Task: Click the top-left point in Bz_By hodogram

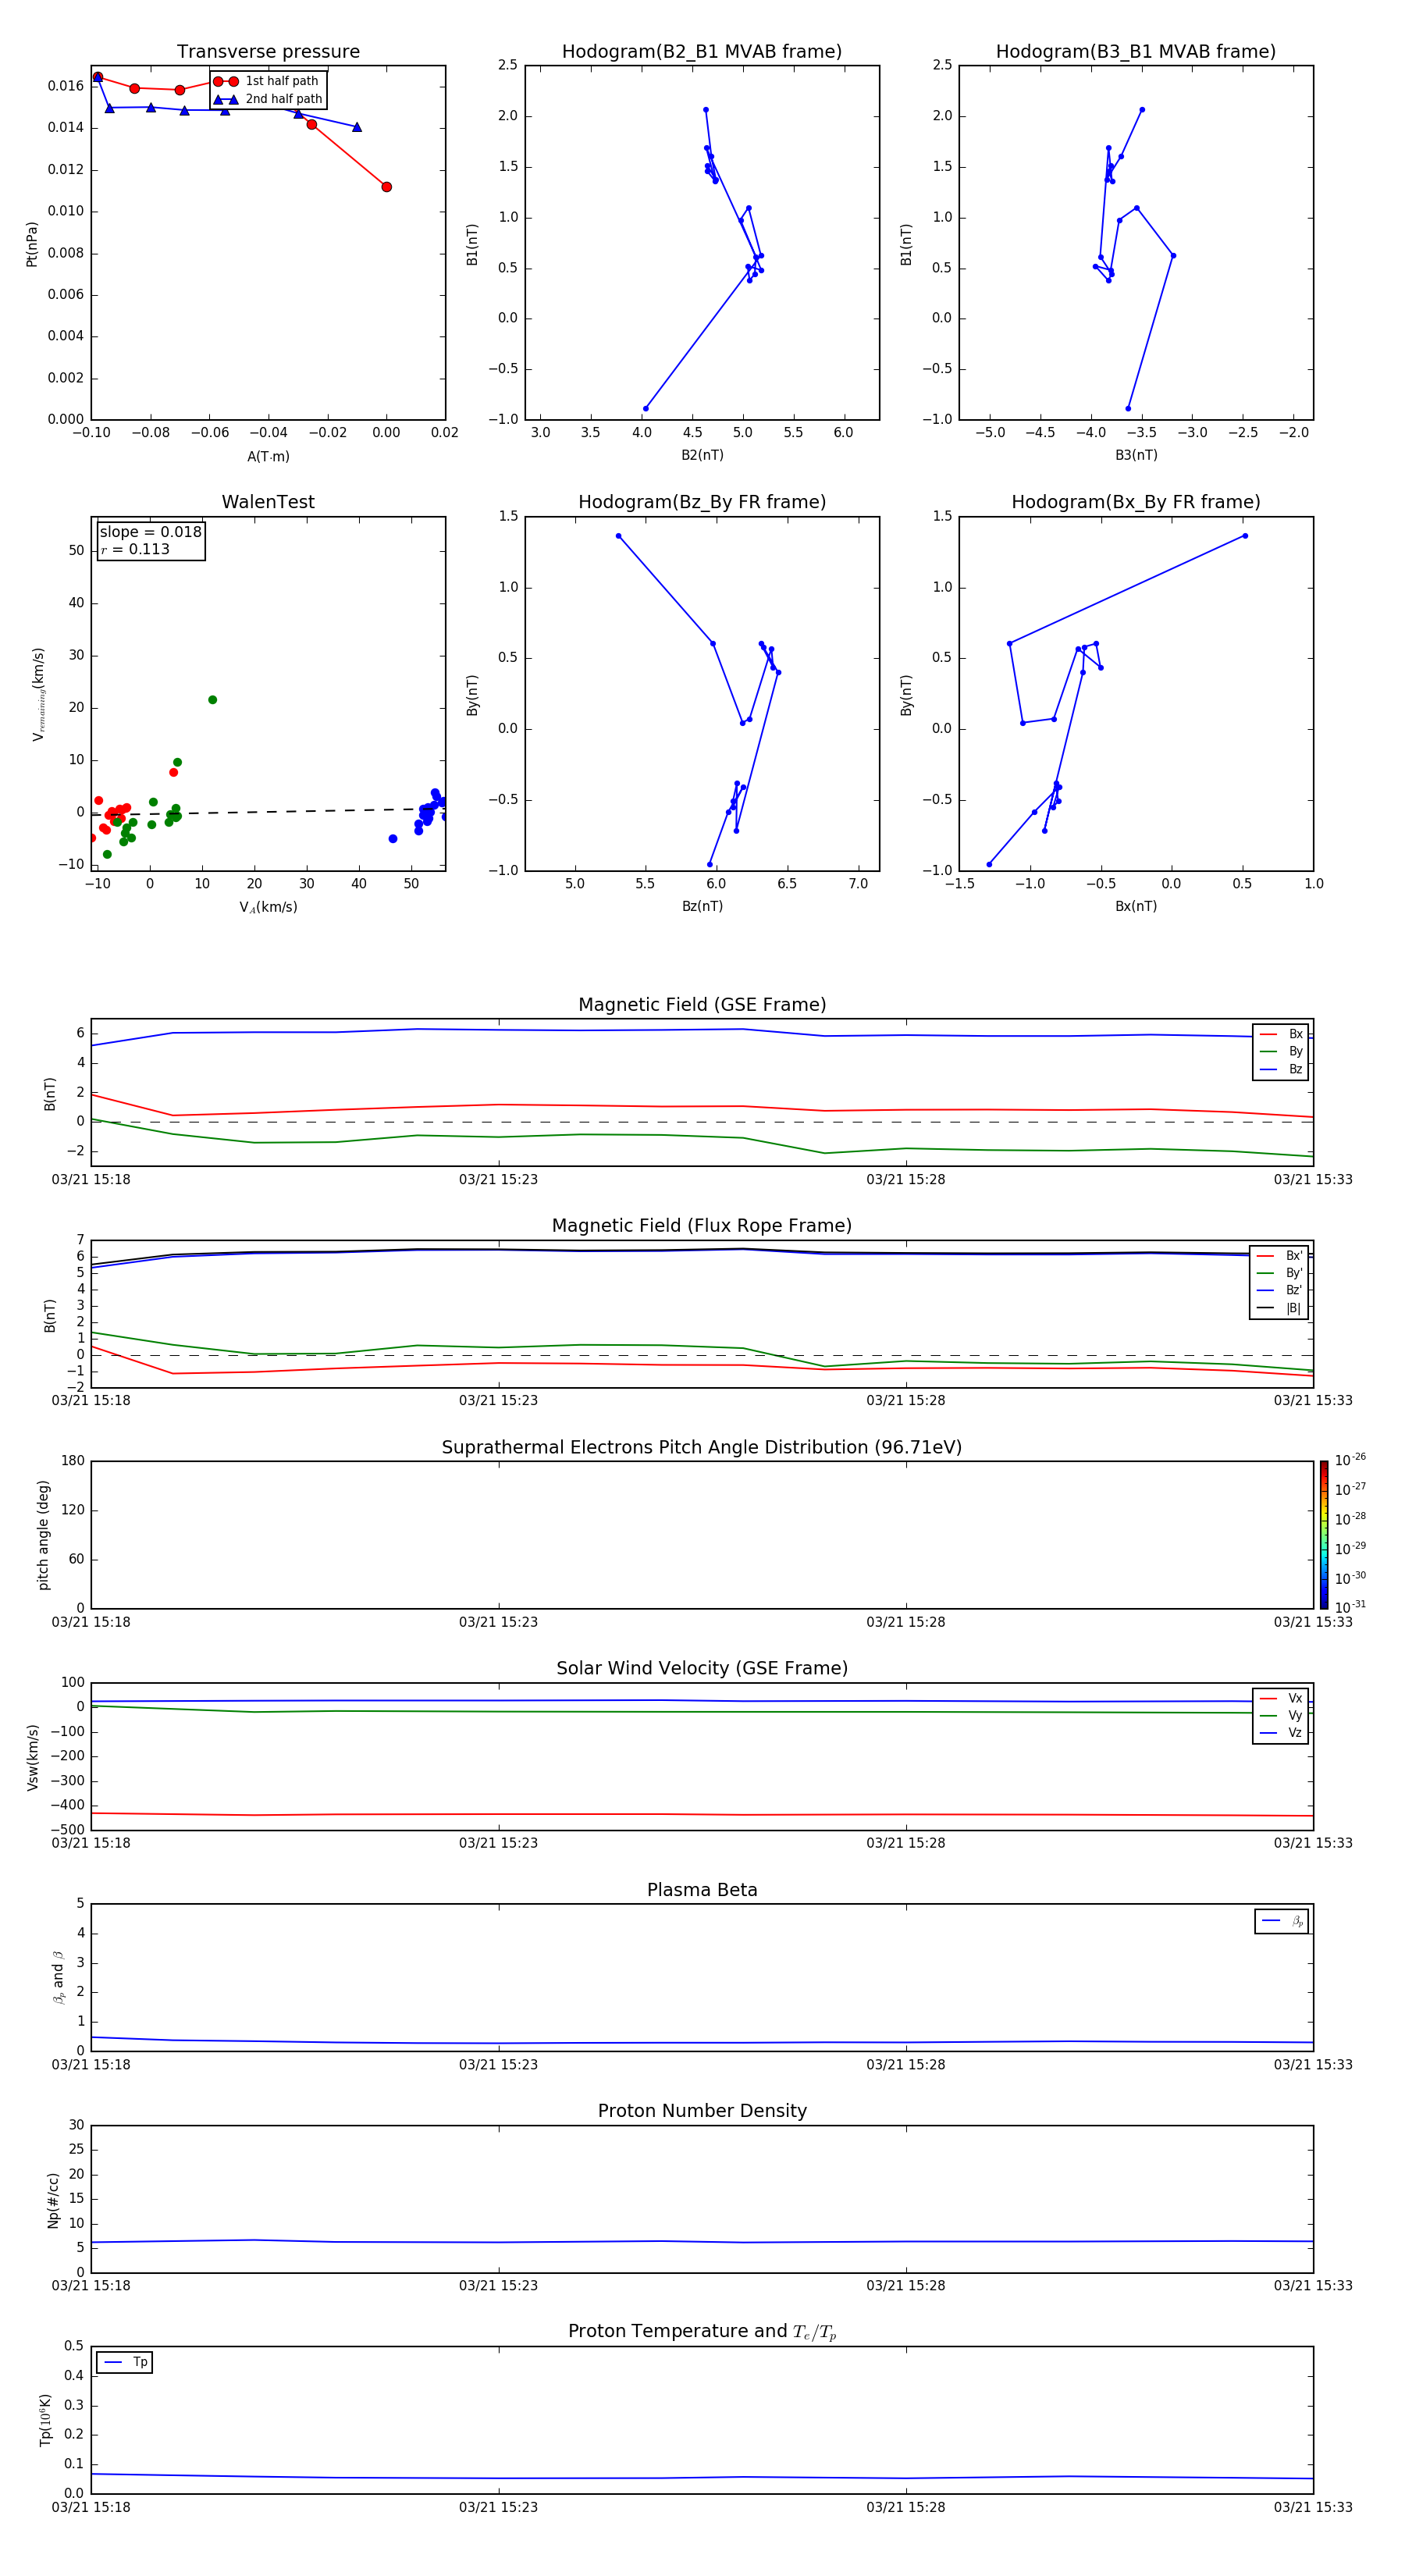Action: [618, 536]
